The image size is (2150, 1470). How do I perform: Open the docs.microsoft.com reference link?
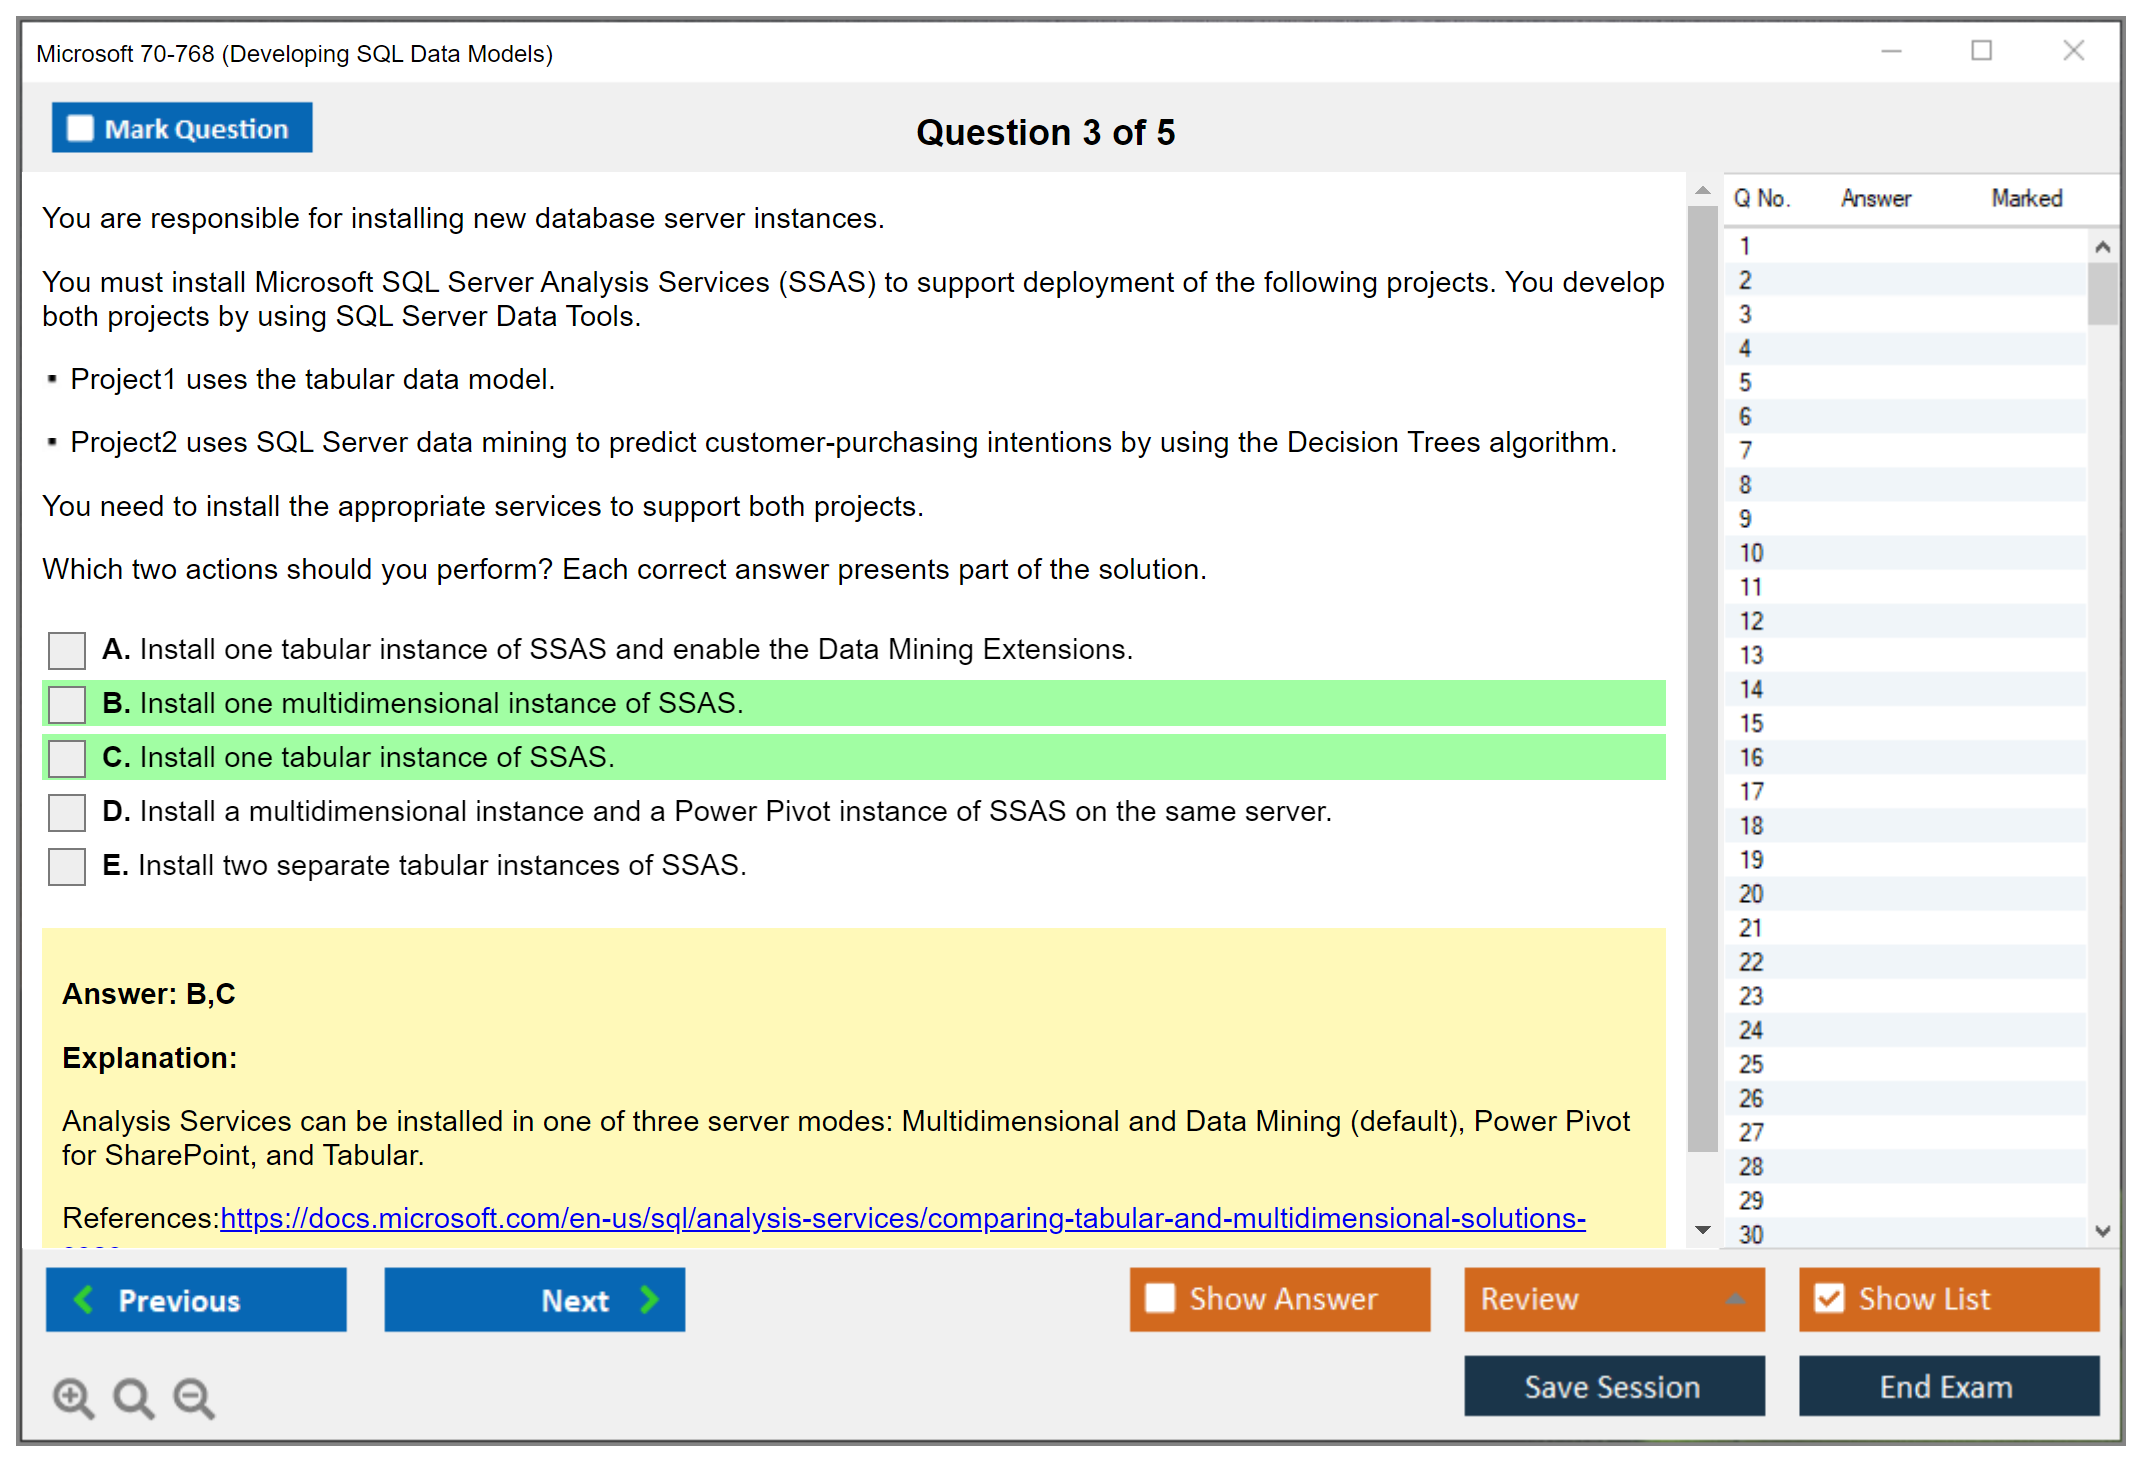click(902, 1218)
